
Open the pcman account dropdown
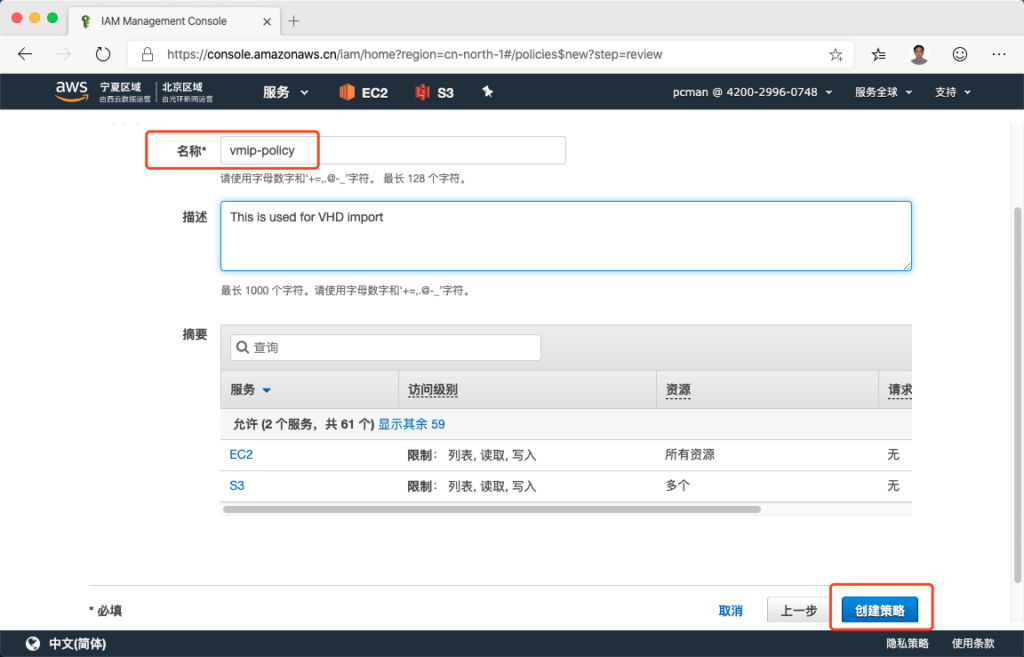tap(752, 92)
